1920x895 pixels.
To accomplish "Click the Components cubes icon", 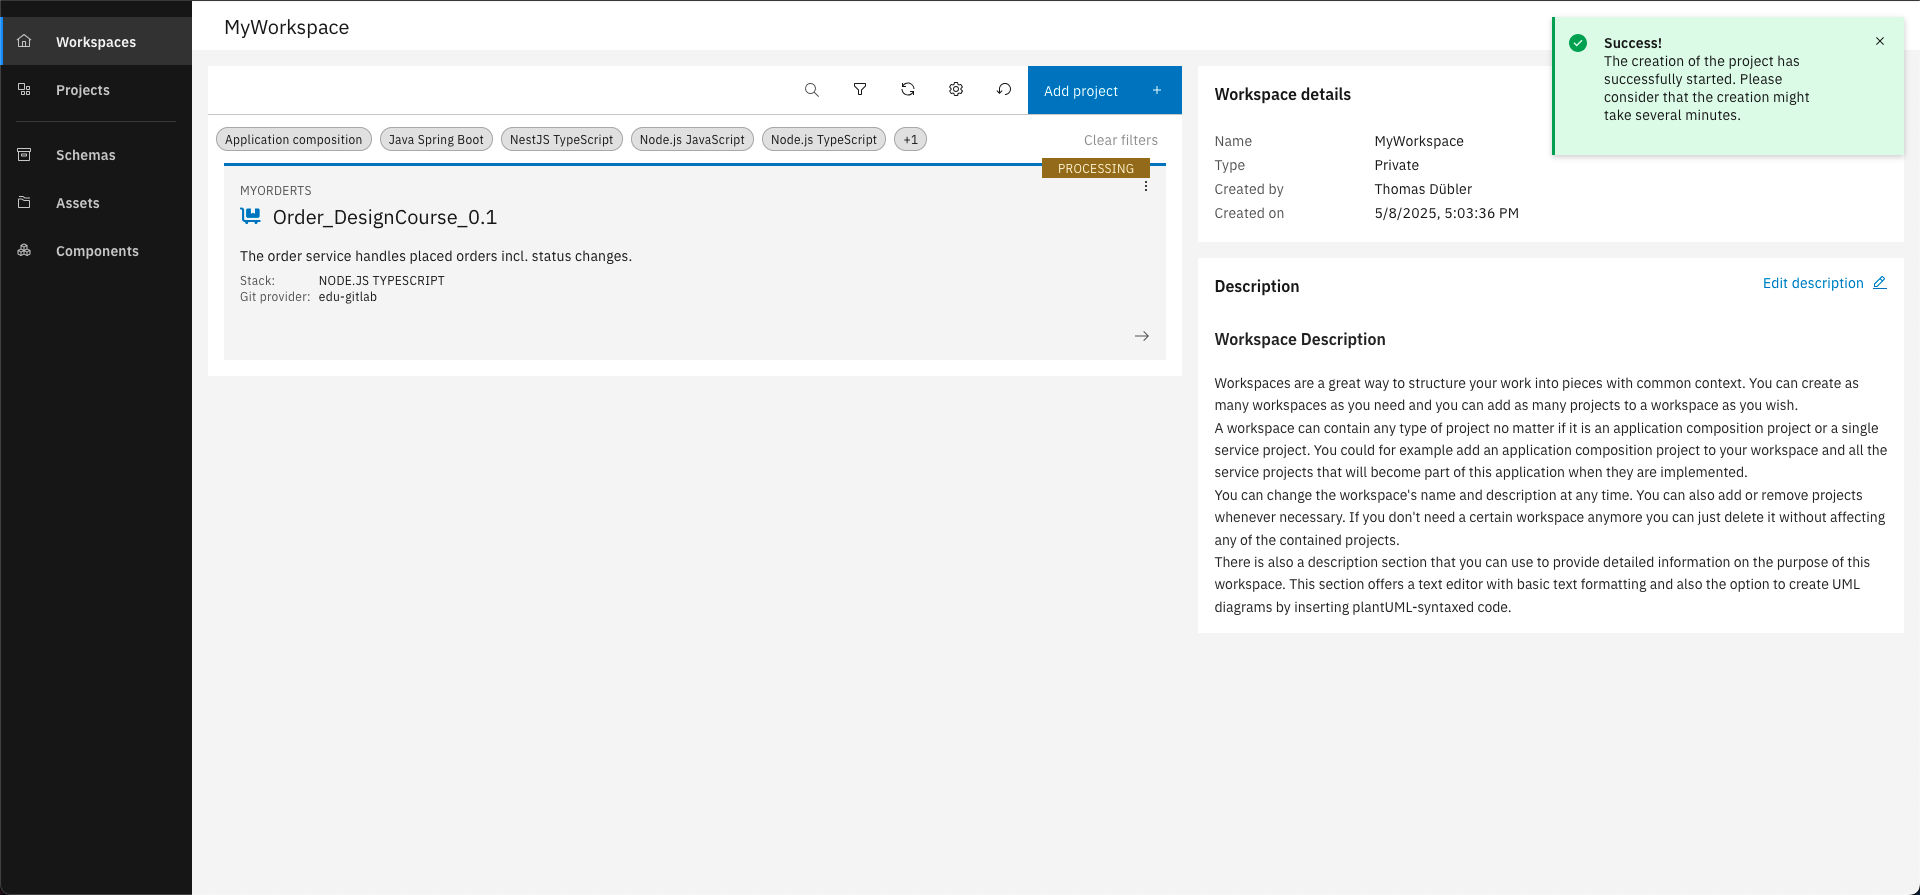I will (25, 250).
